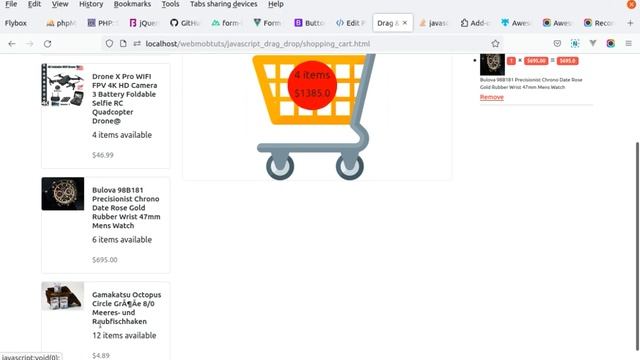Screen dimensions: 640x360
Task: Go forward with the forward arrow
Action: click(30, 44)
